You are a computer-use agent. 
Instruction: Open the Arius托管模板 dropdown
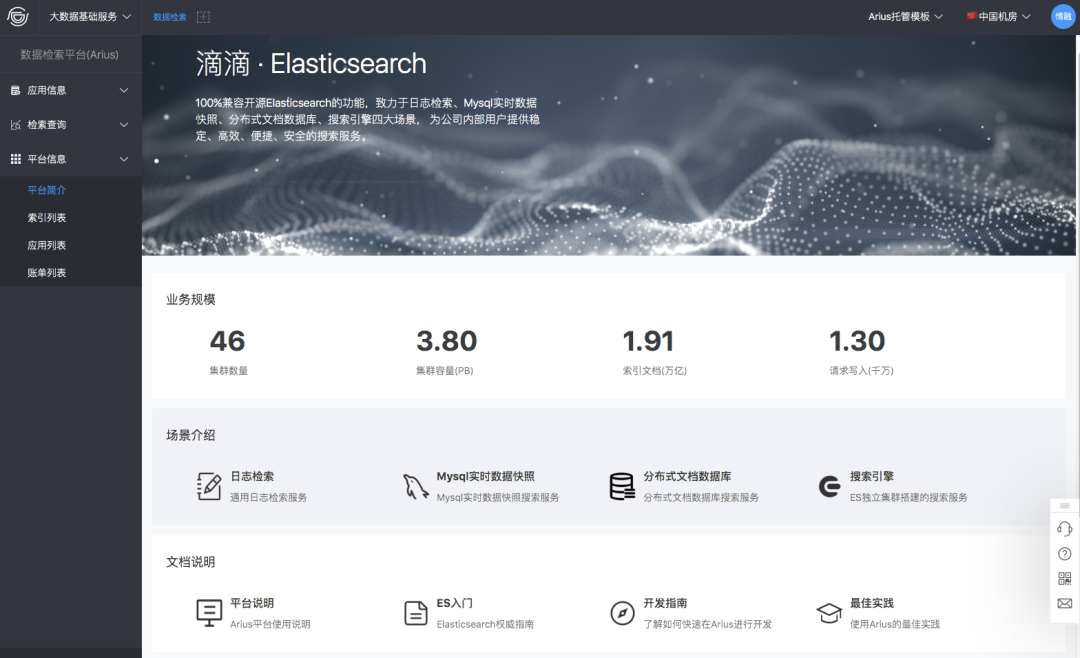click(x=905, y=17)
